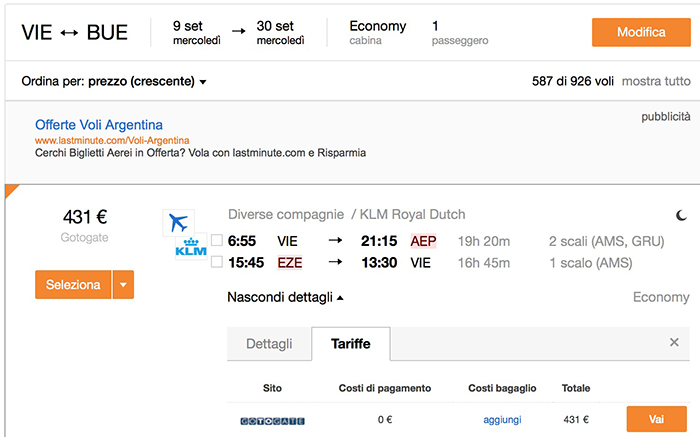Switch to the Dettagli tab
Image resolution: width=700 pixels, height=437 pixels.
coord(269,344)
